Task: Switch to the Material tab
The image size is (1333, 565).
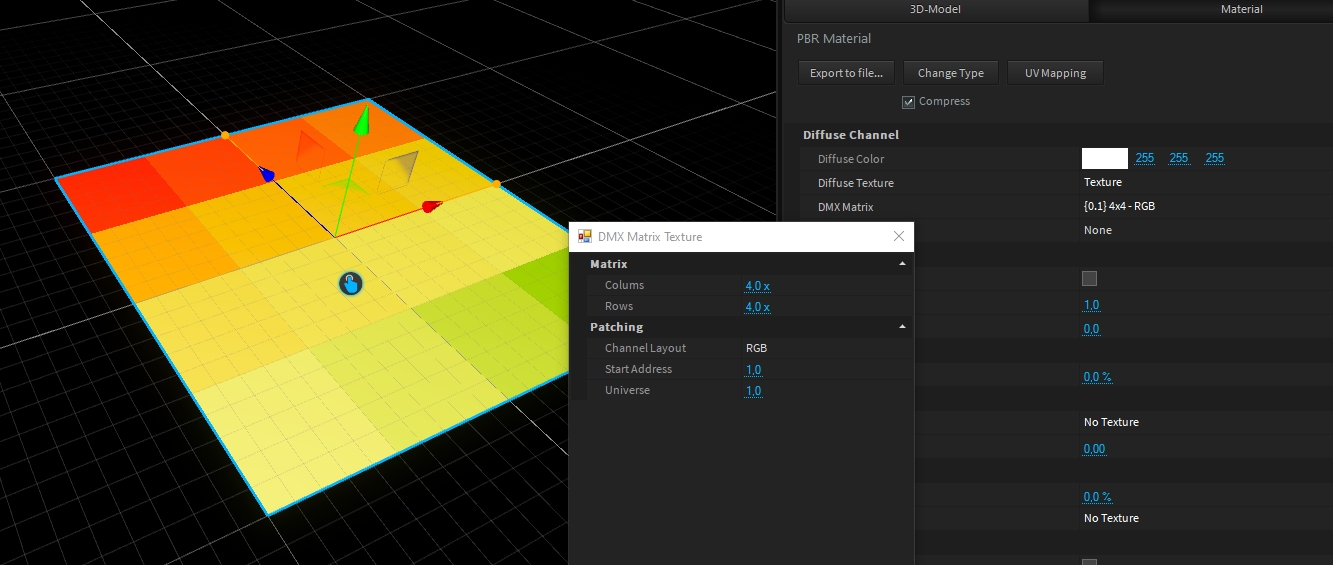Action: (1241, 10)
